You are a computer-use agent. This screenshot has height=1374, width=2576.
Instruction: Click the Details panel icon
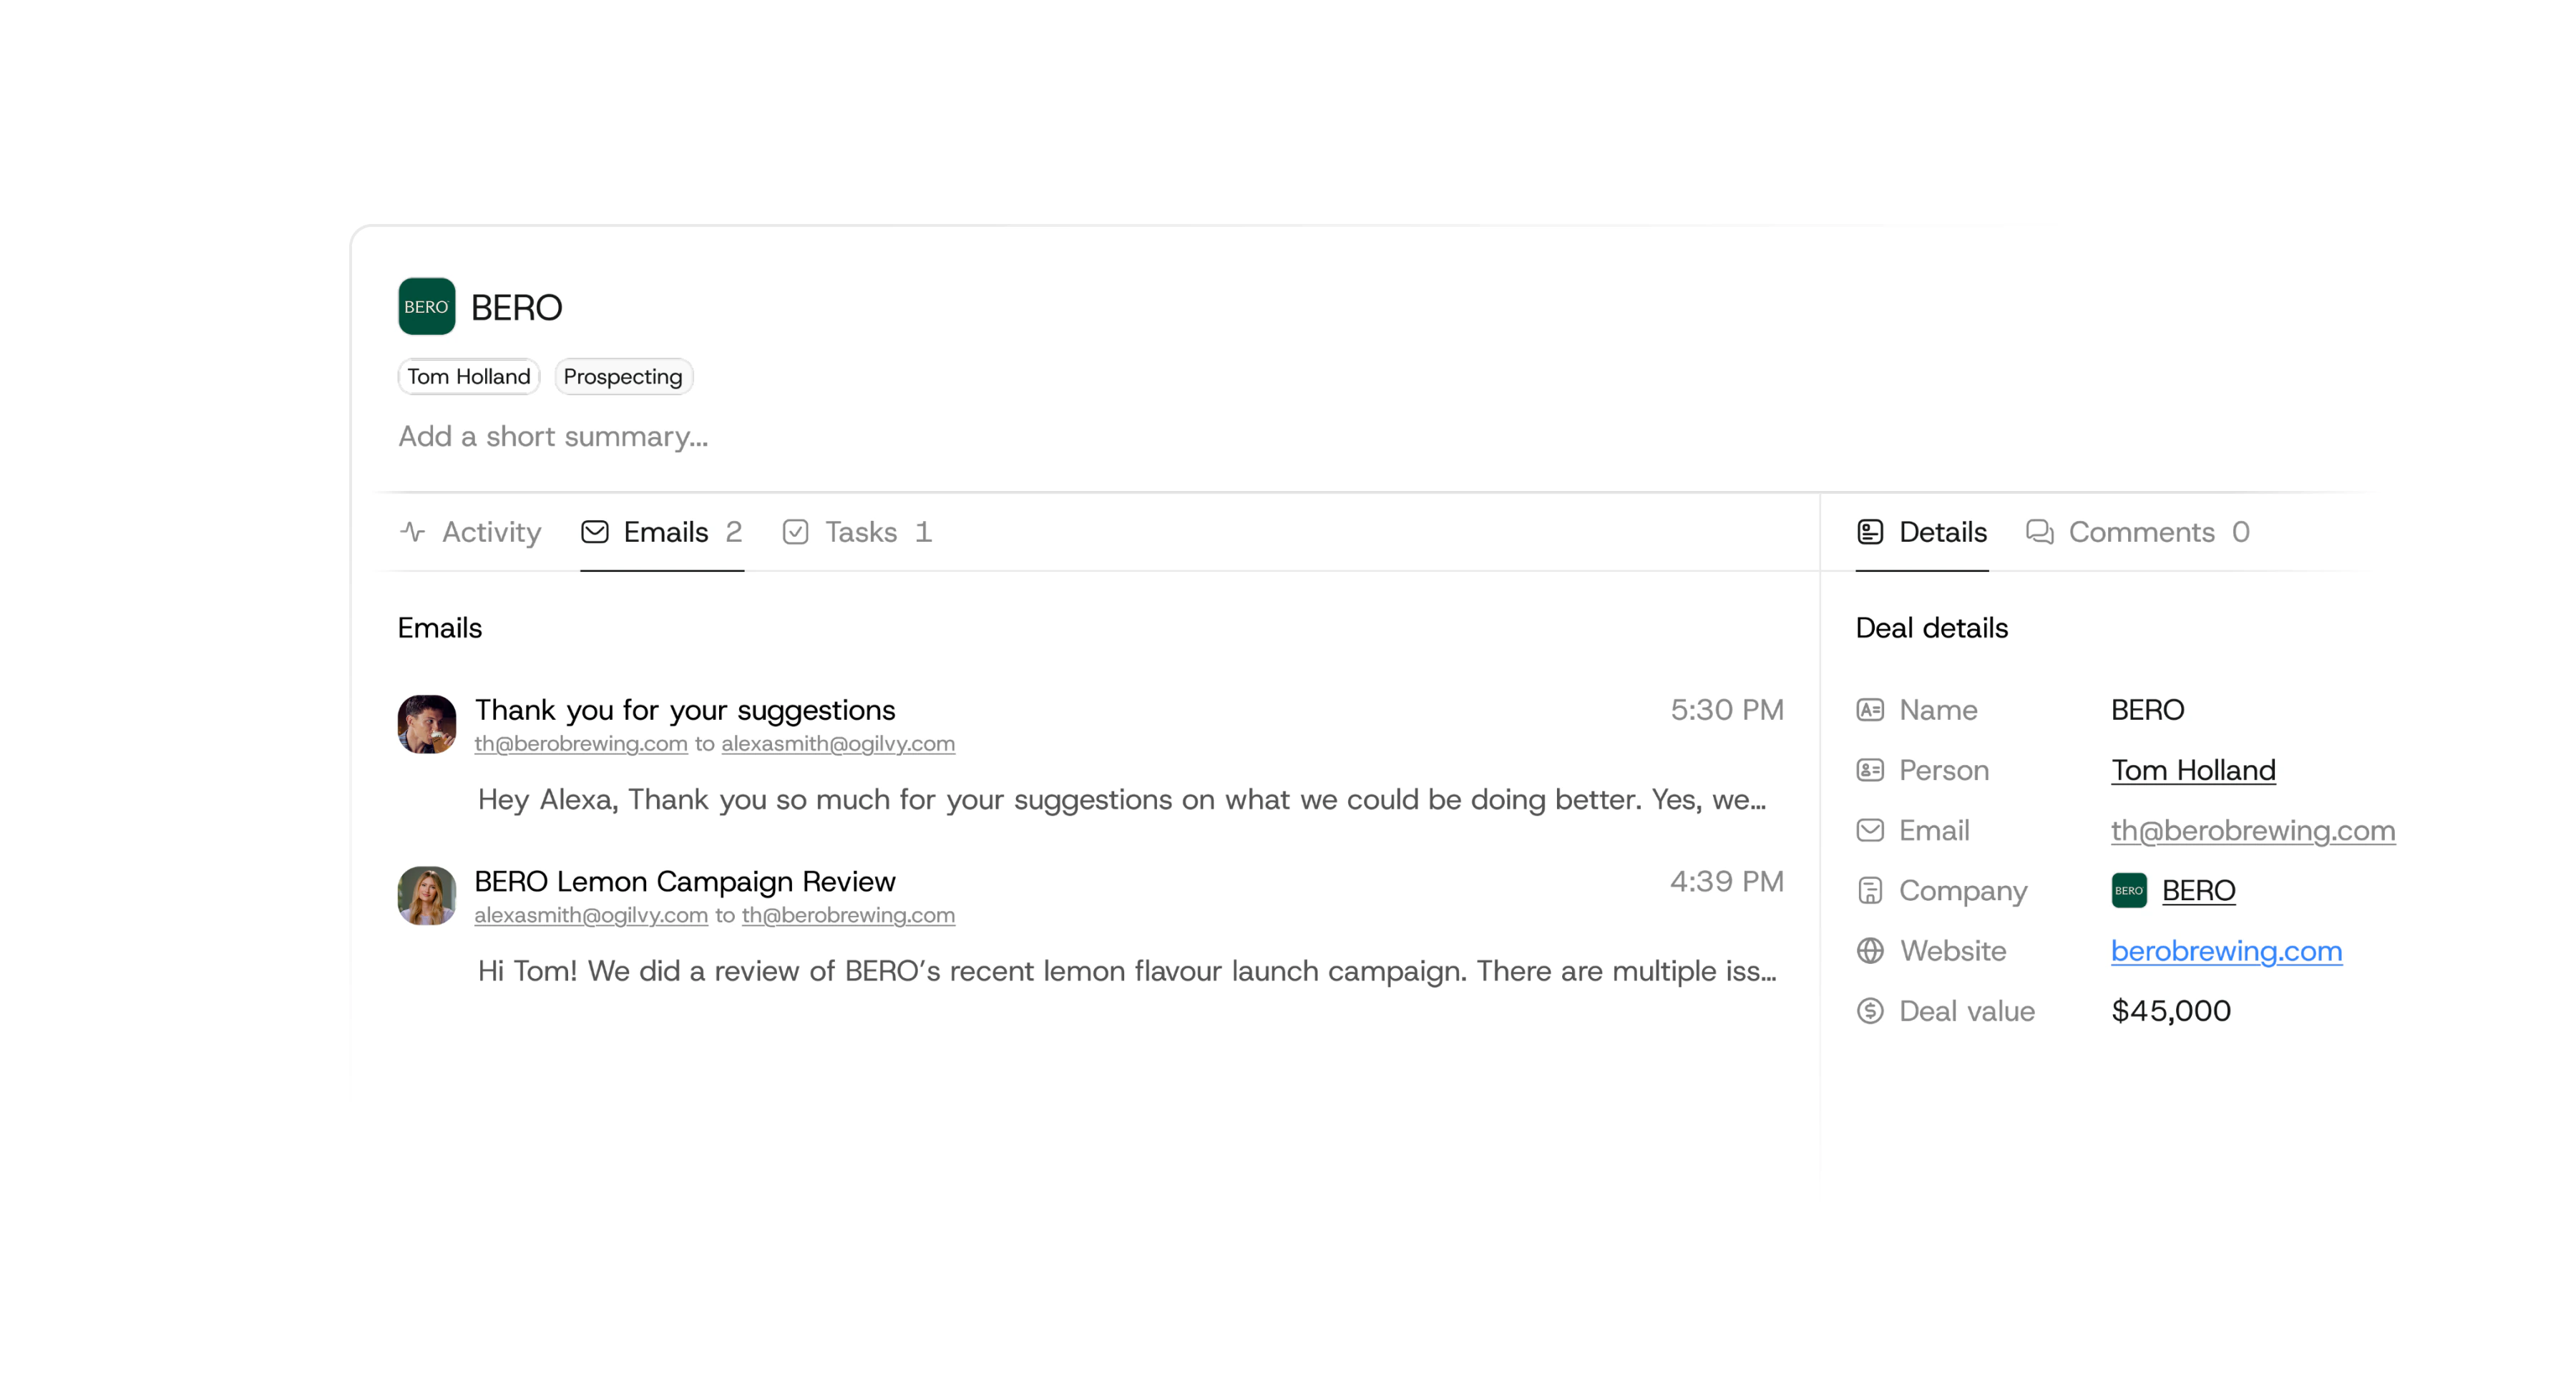tap(1870, 532)
